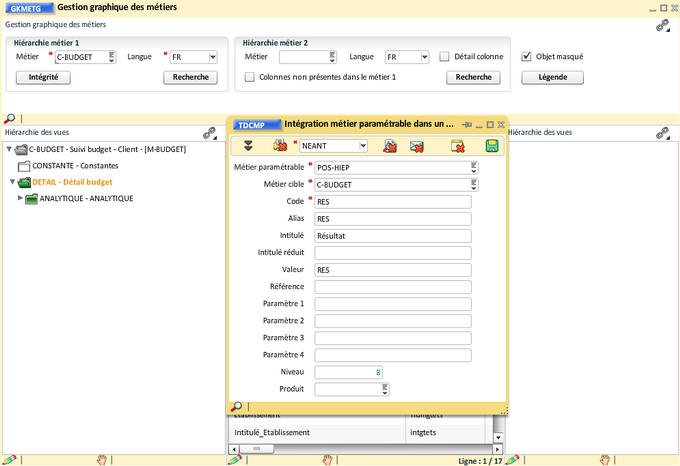Image resolution: width=680 pixels, height=466 pixels.
Task: Enable the Détail colonne checkbox
Action: coord(444,57)
